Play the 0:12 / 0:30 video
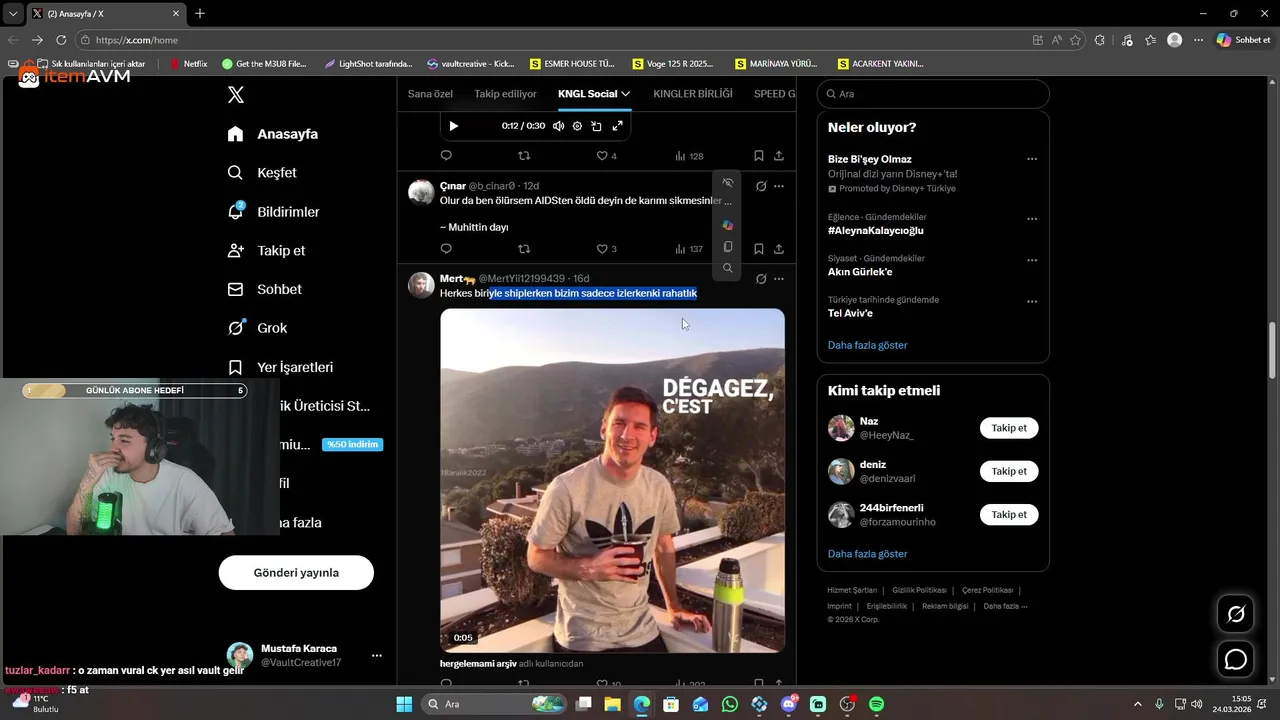 coord(453,126)
